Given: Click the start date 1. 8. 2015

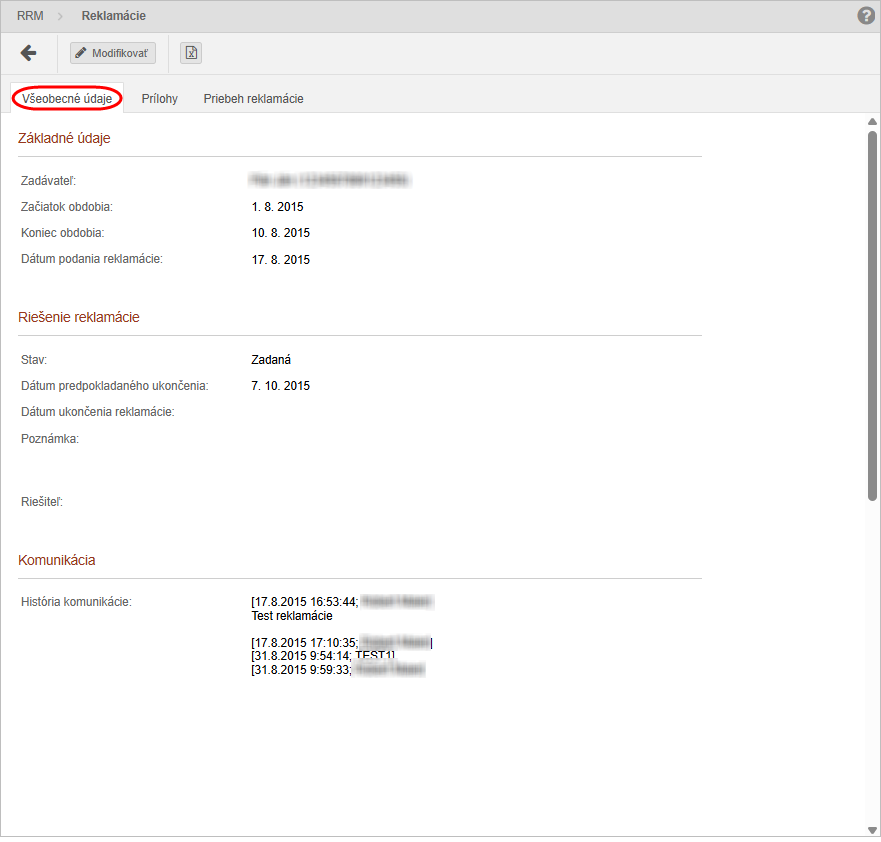Looking at the screenshot, I should click(277, 207).
